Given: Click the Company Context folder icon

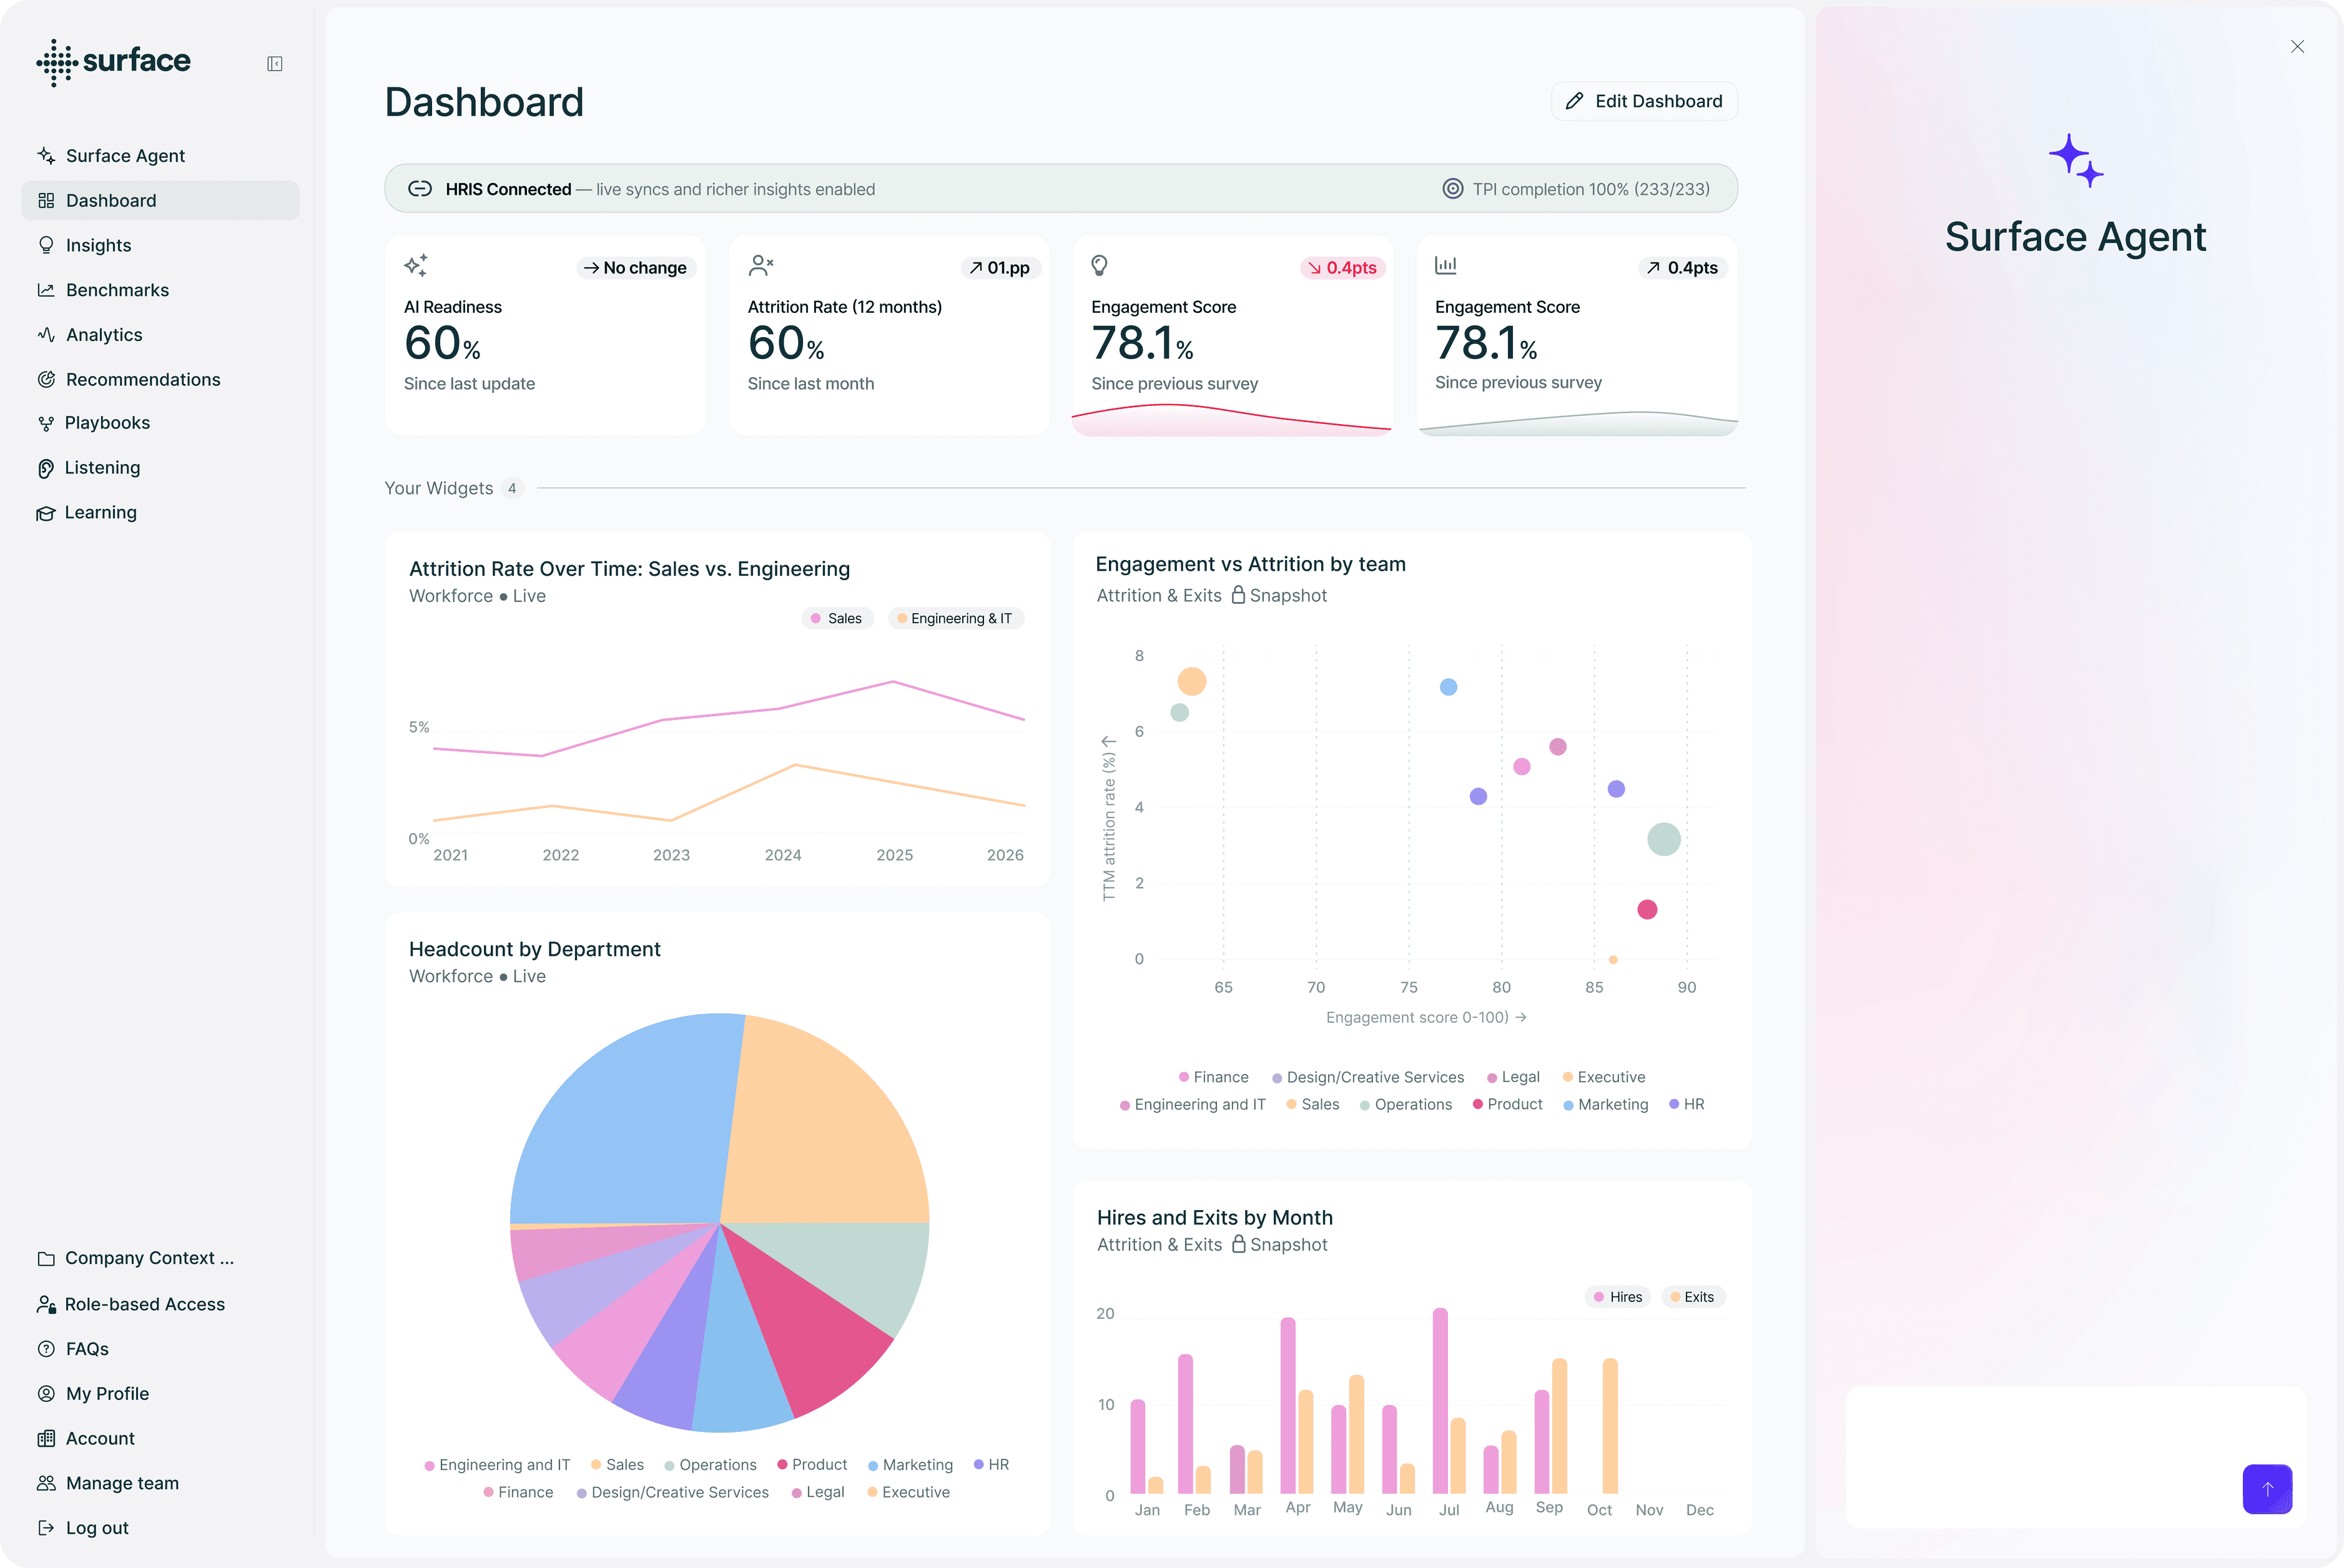Looking at the screenshot, I should (46, 1259).
